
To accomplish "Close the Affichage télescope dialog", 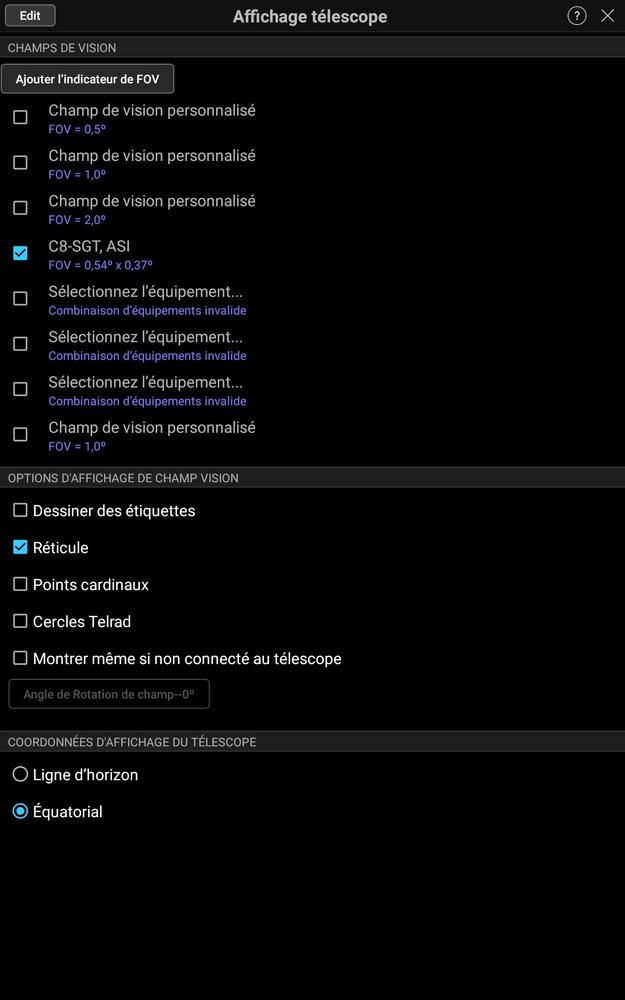I will click(608, 15).
